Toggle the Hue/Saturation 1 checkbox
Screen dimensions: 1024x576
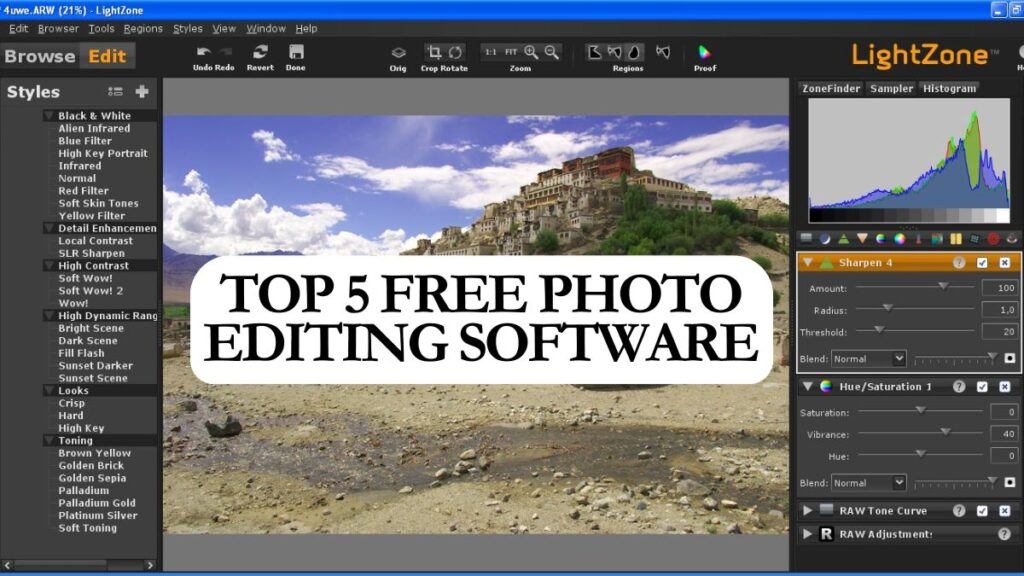tap(982, 387)
